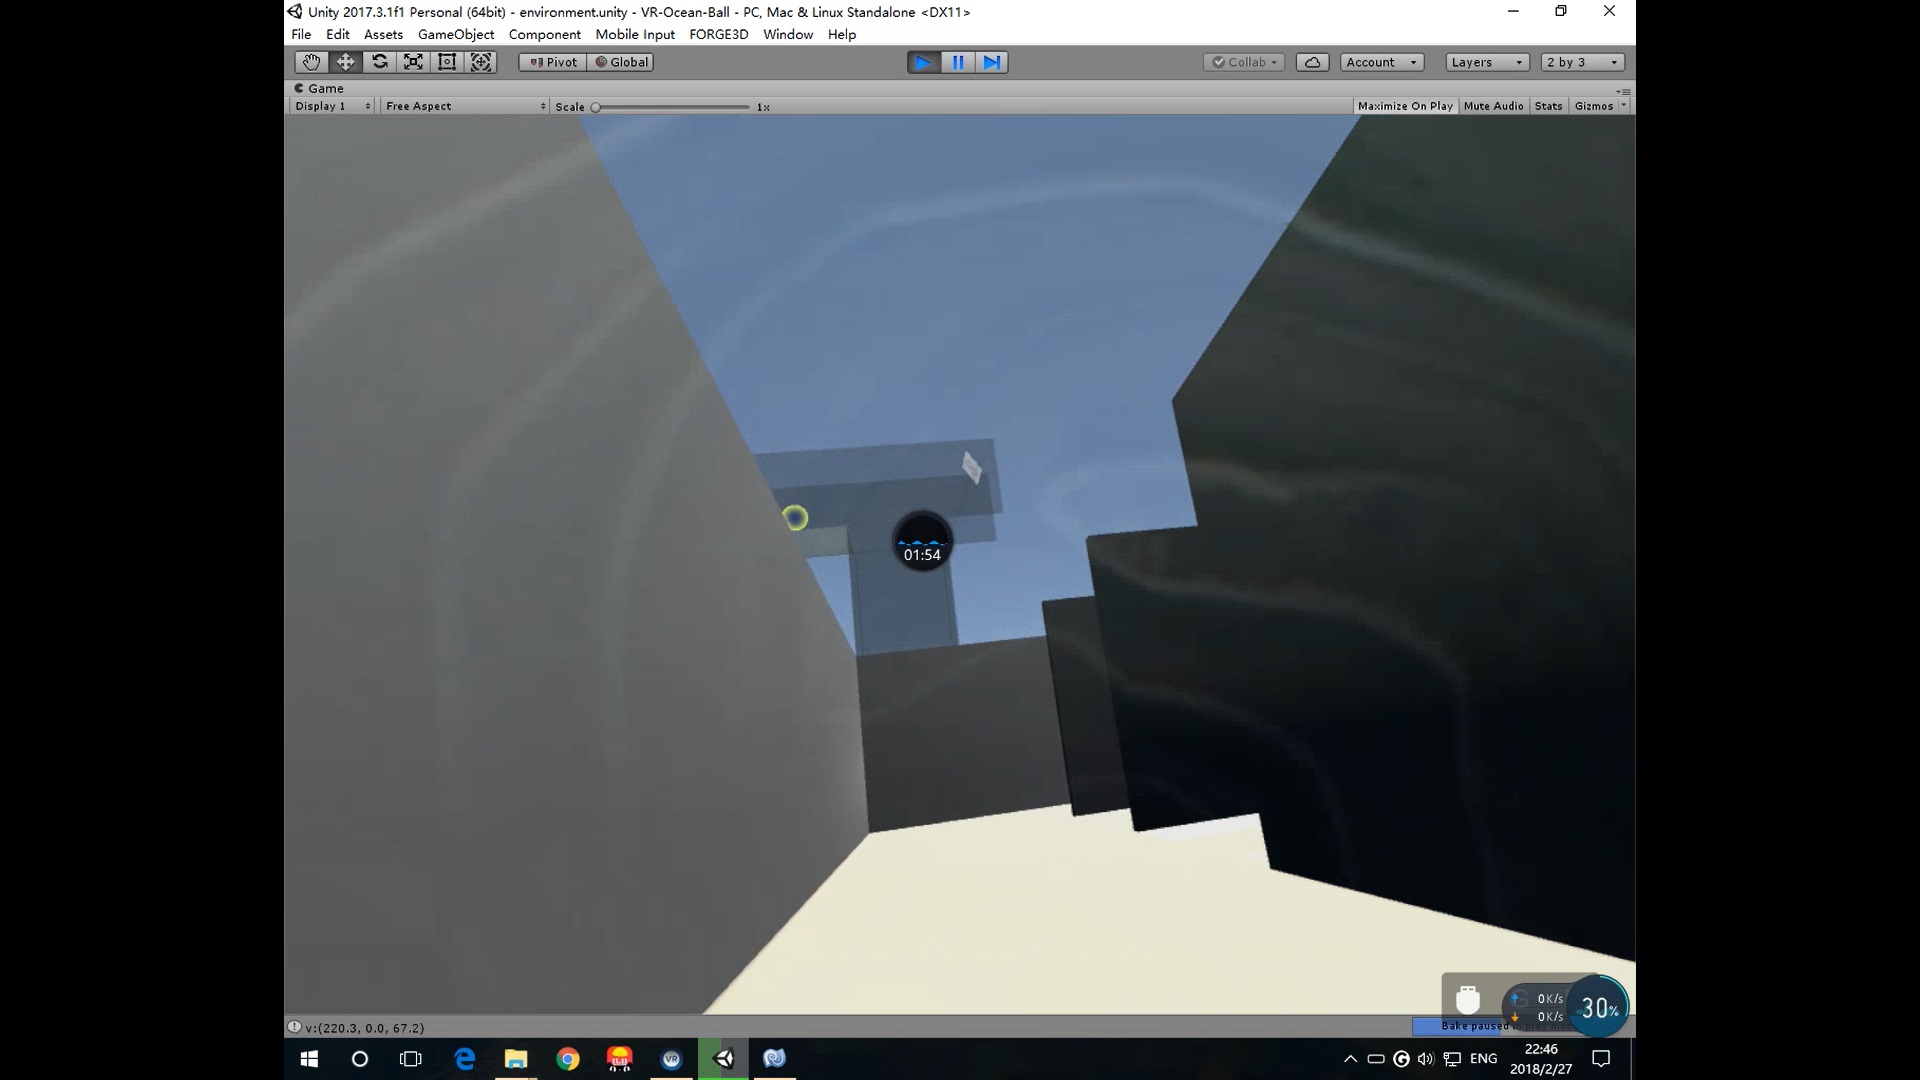Open the Layers dropdown

tap(1487, 62)
